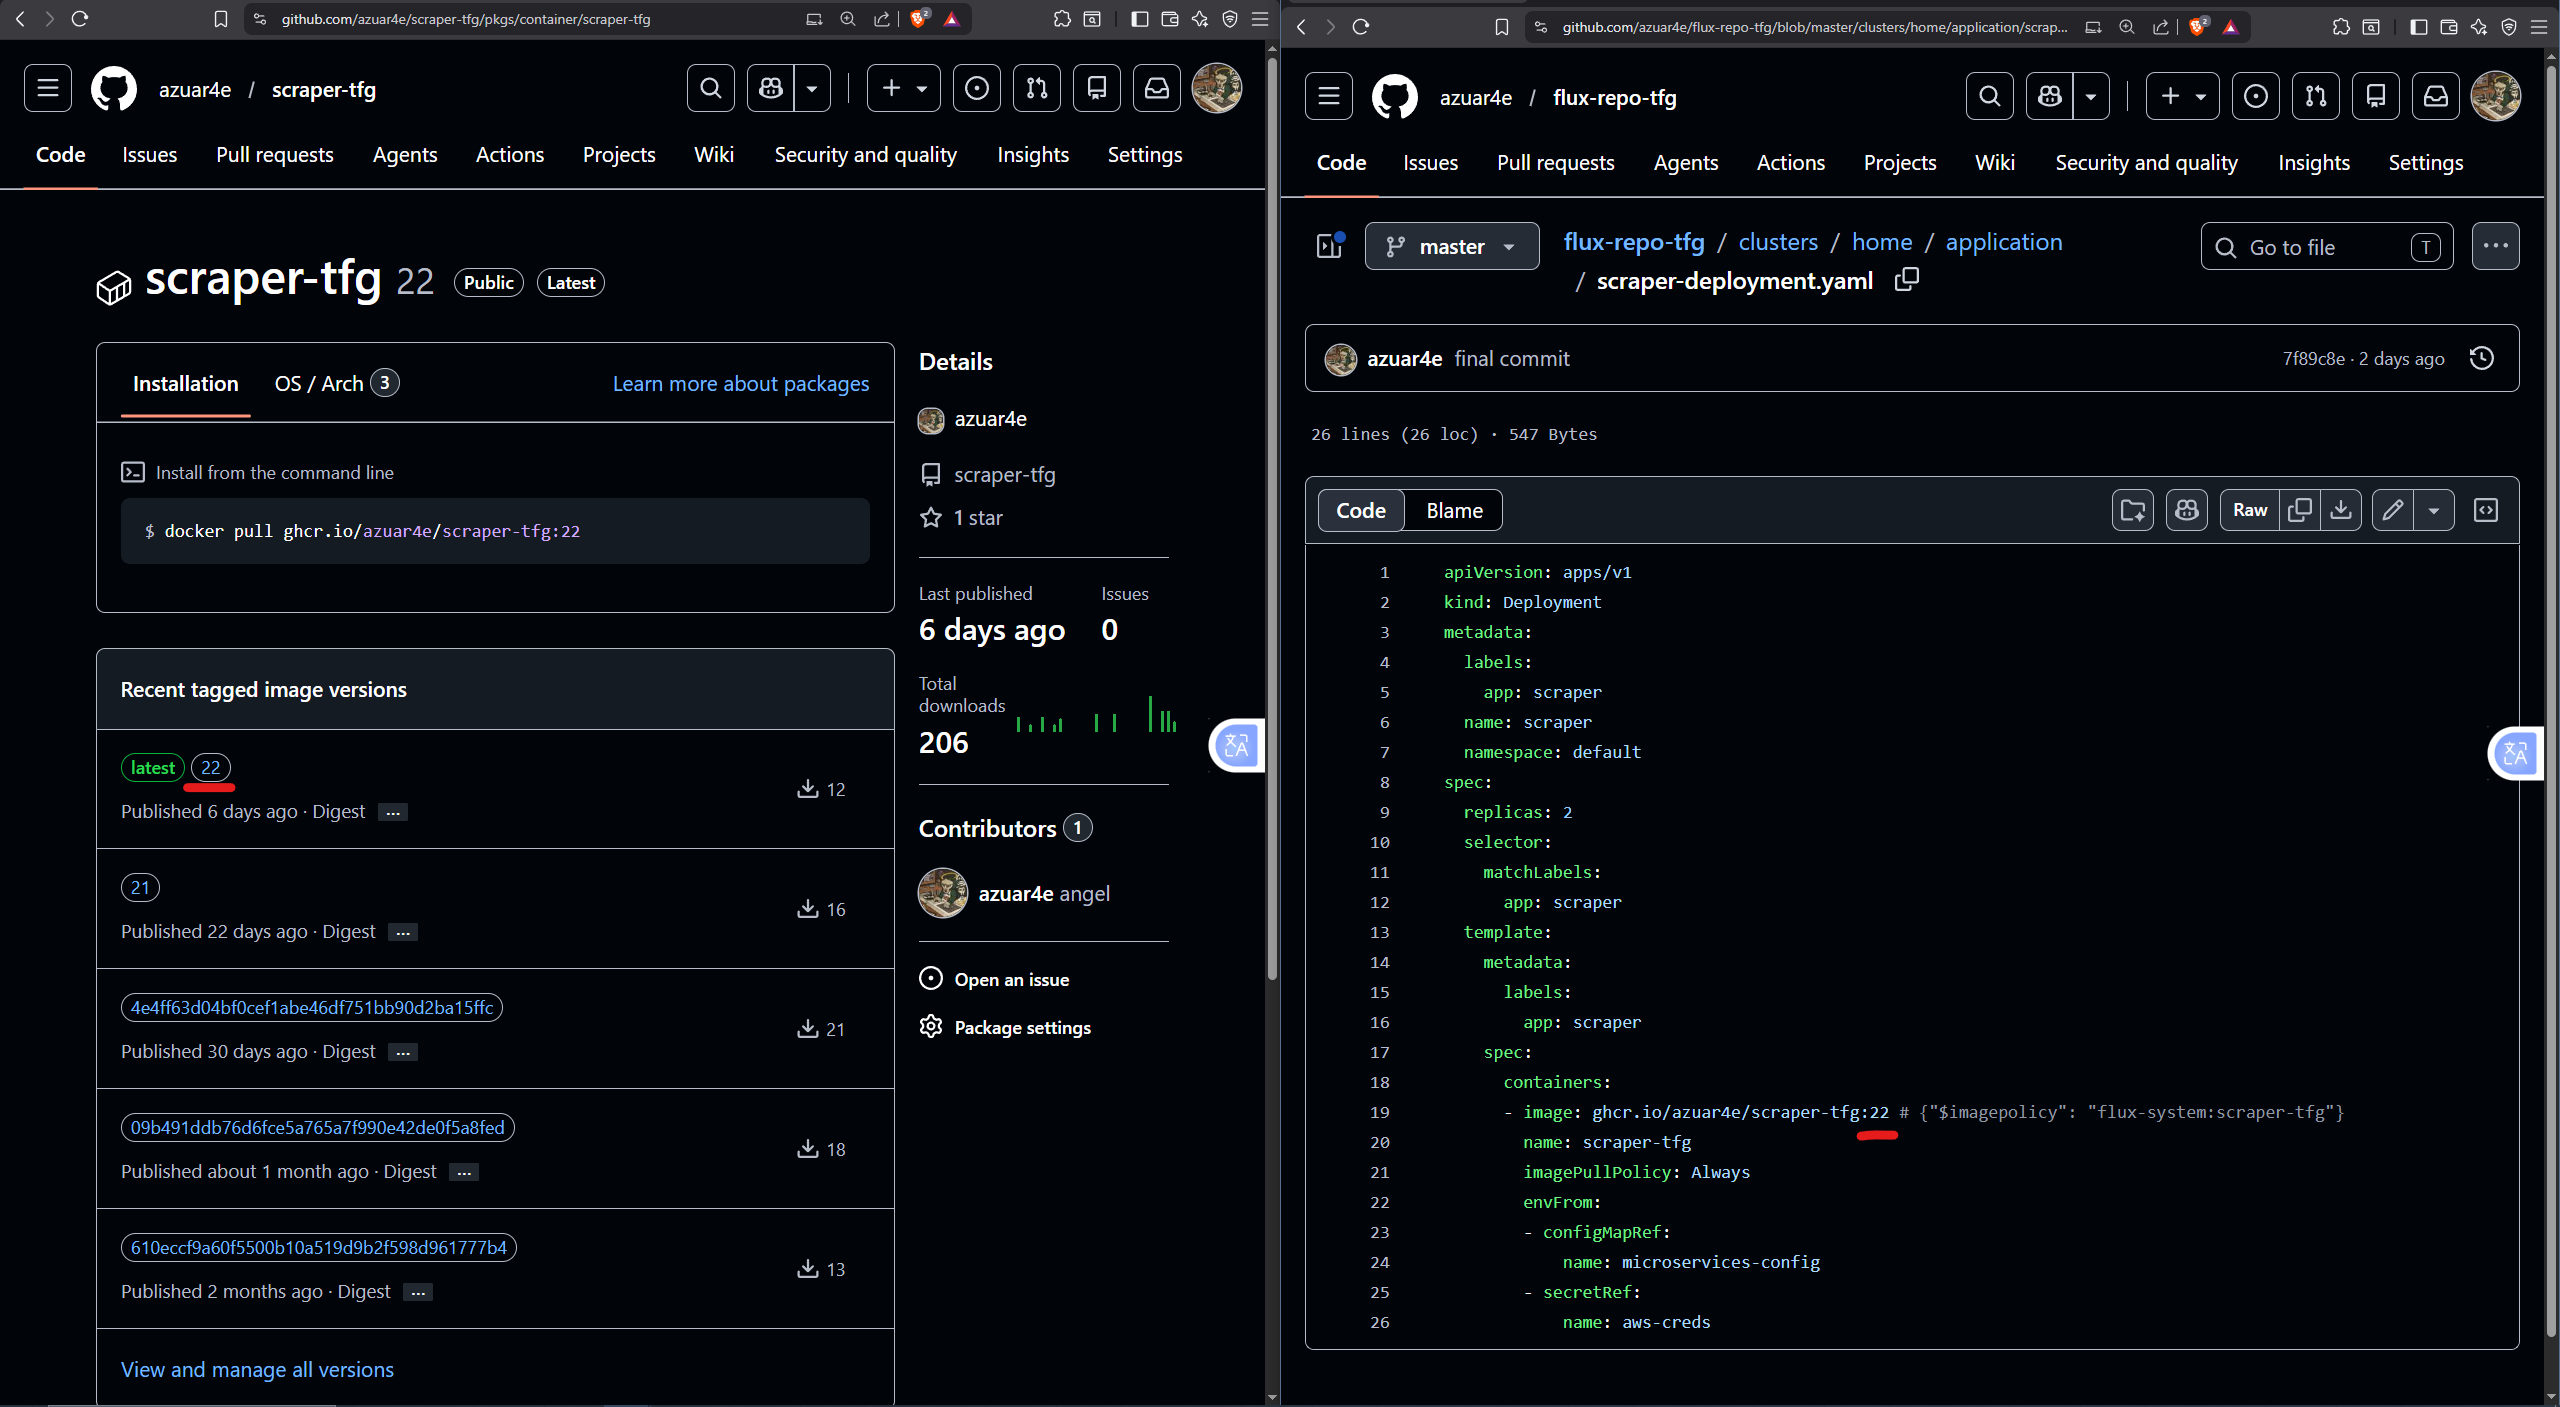
Task: Select the Code view toggle
Action: (x=1361, y=511)
